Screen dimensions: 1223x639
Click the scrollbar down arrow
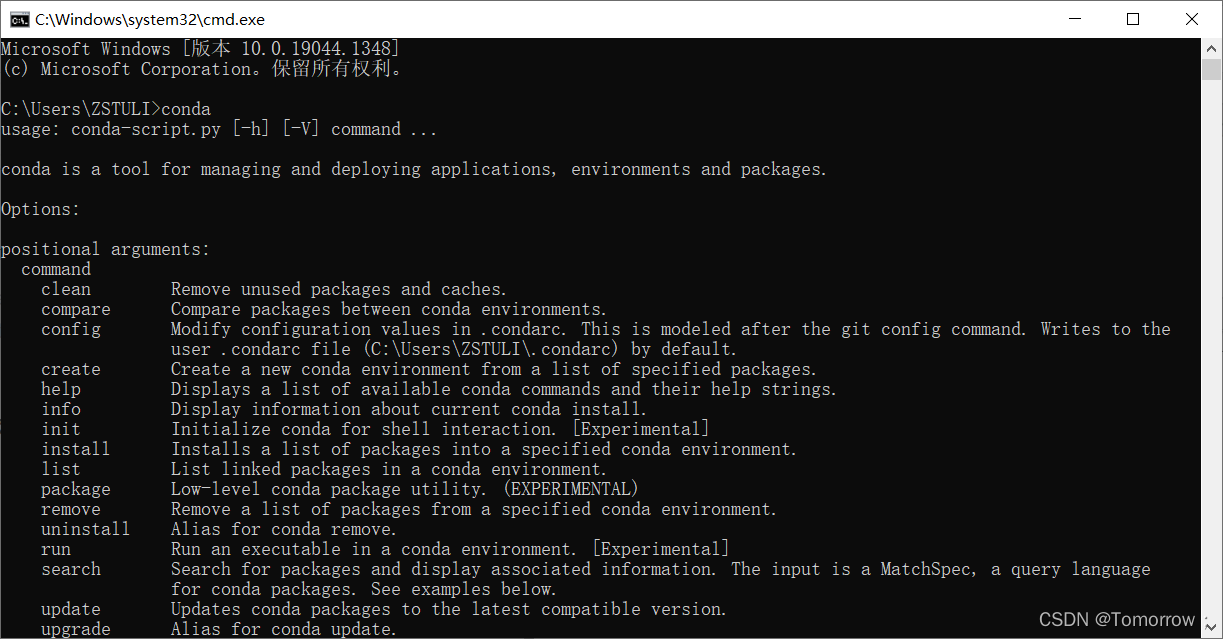(x=1211, y=628)
